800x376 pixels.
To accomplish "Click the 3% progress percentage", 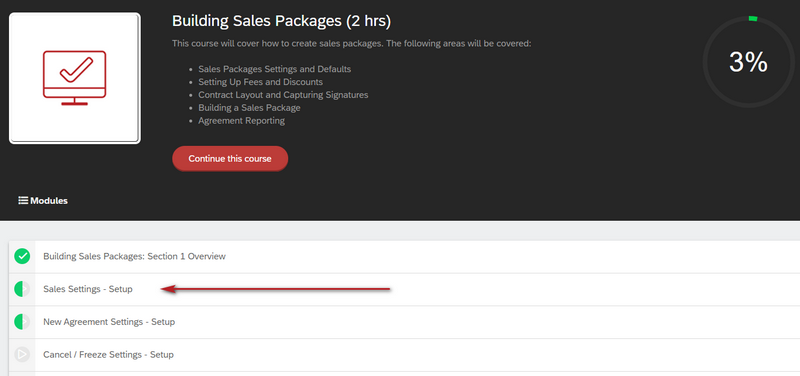I will (748, 62).
